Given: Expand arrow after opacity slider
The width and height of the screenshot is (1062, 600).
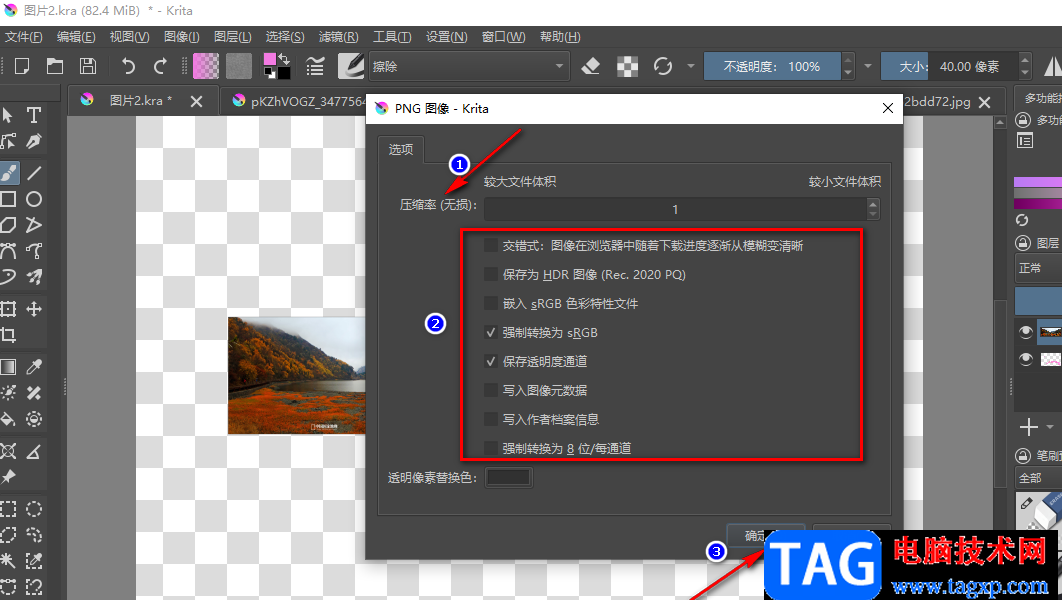Looking at the screenshot, I should [x=868, y=66].
